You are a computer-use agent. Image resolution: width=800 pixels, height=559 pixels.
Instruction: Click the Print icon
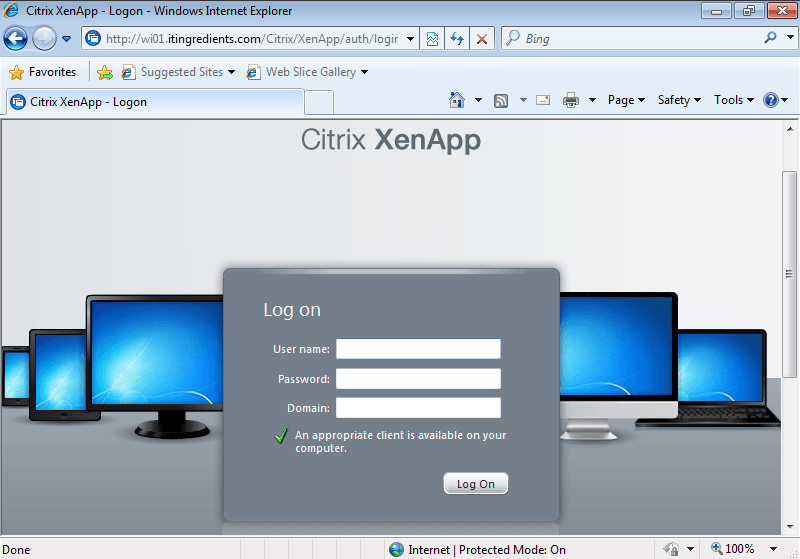pyautogui.click(x=570, y=100)
